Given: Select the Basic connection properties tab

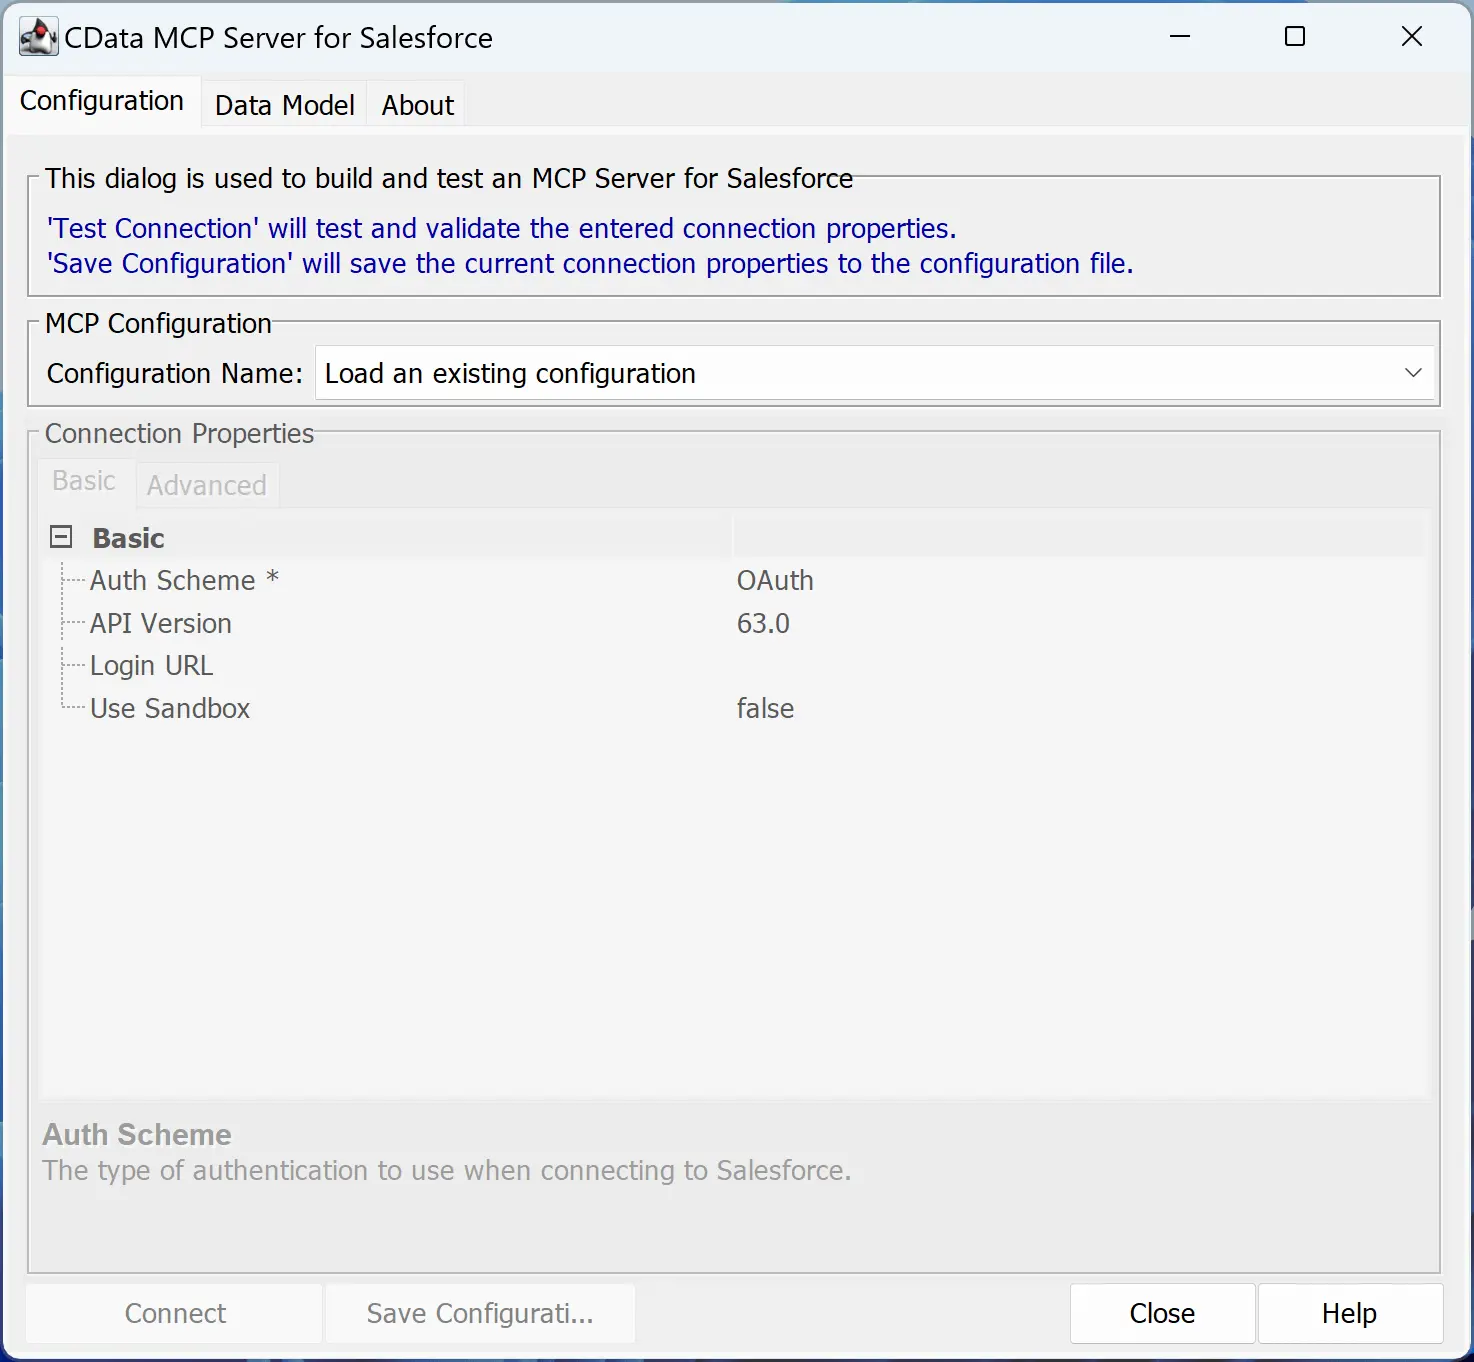Looking at the screenshot, I should click(83, 481).
